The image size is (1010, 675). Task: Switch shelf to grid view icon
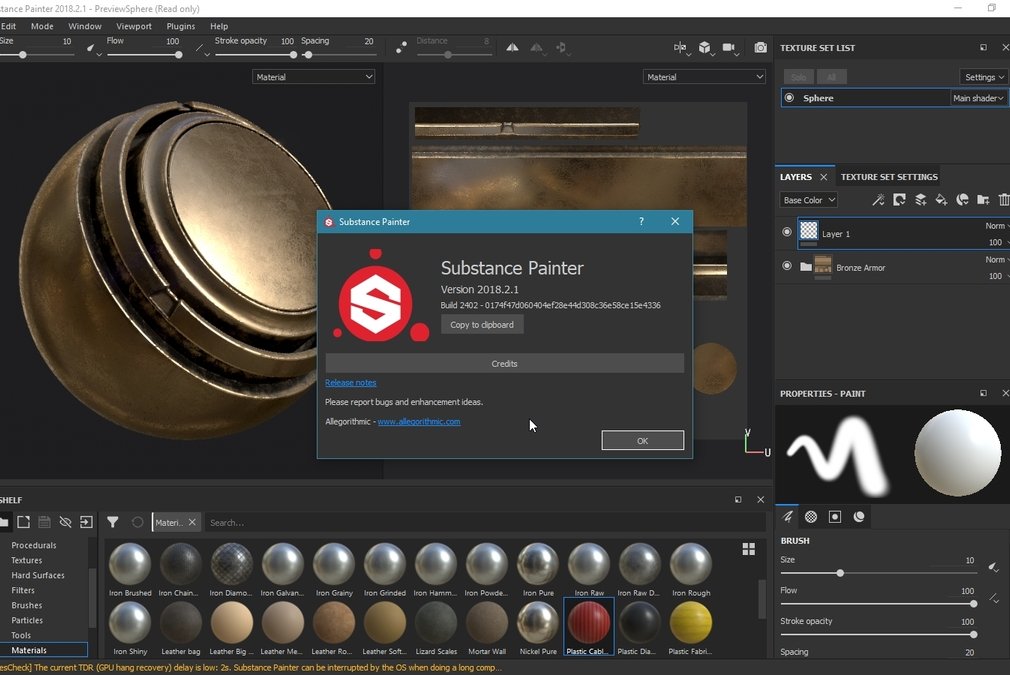pos(748,549)
